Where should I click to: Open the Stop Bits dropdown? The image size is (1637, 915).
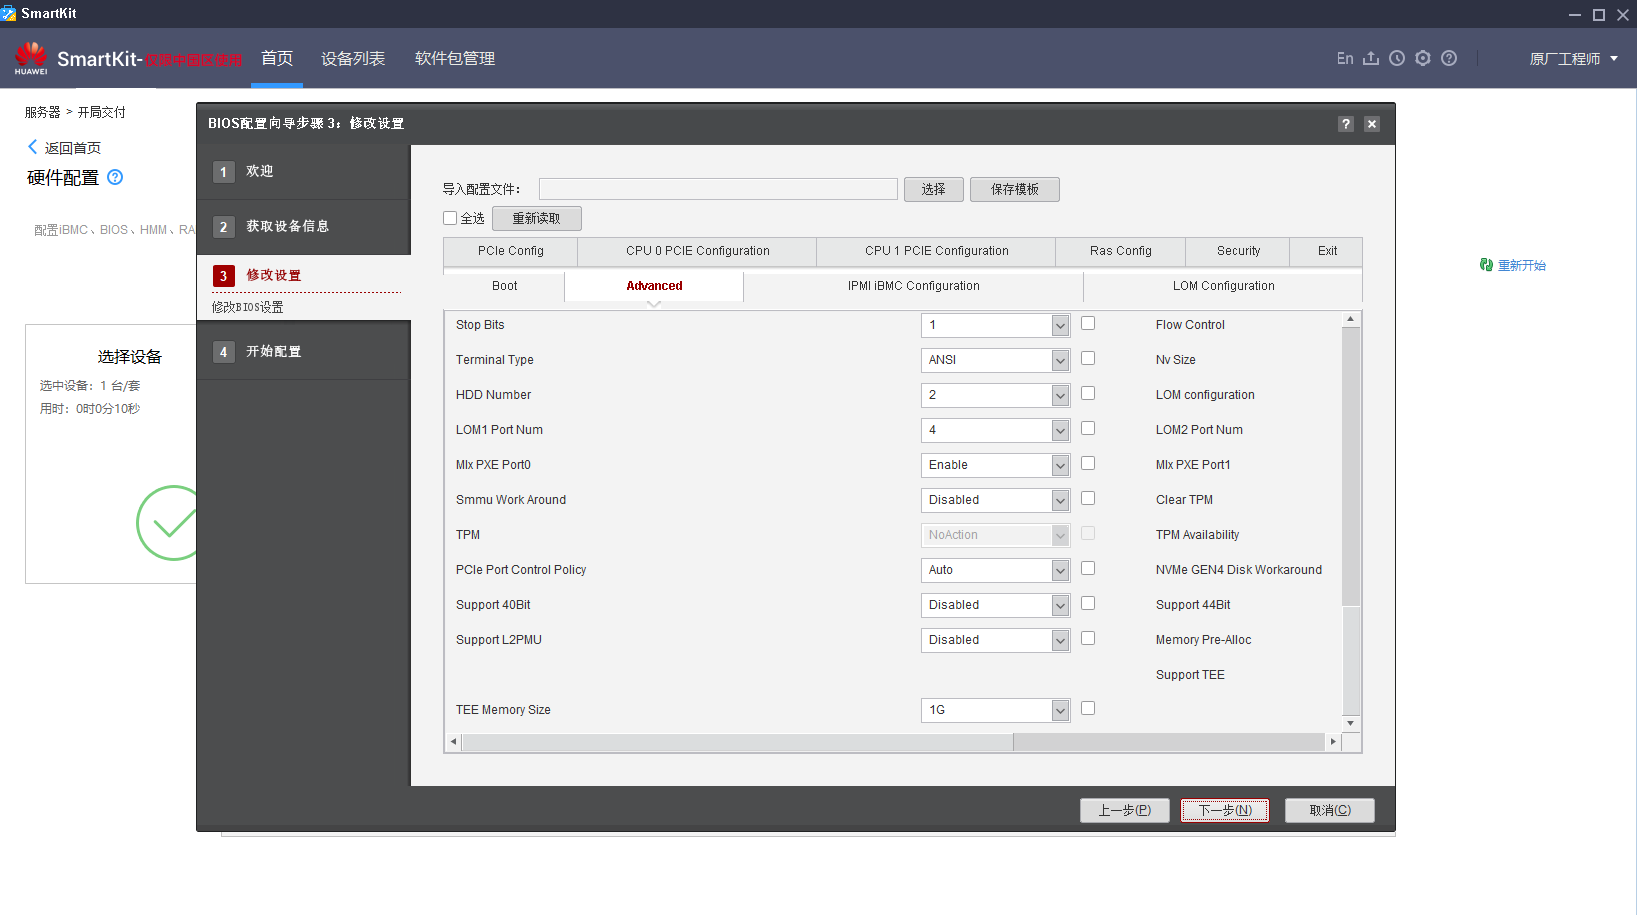coord(995,325)
